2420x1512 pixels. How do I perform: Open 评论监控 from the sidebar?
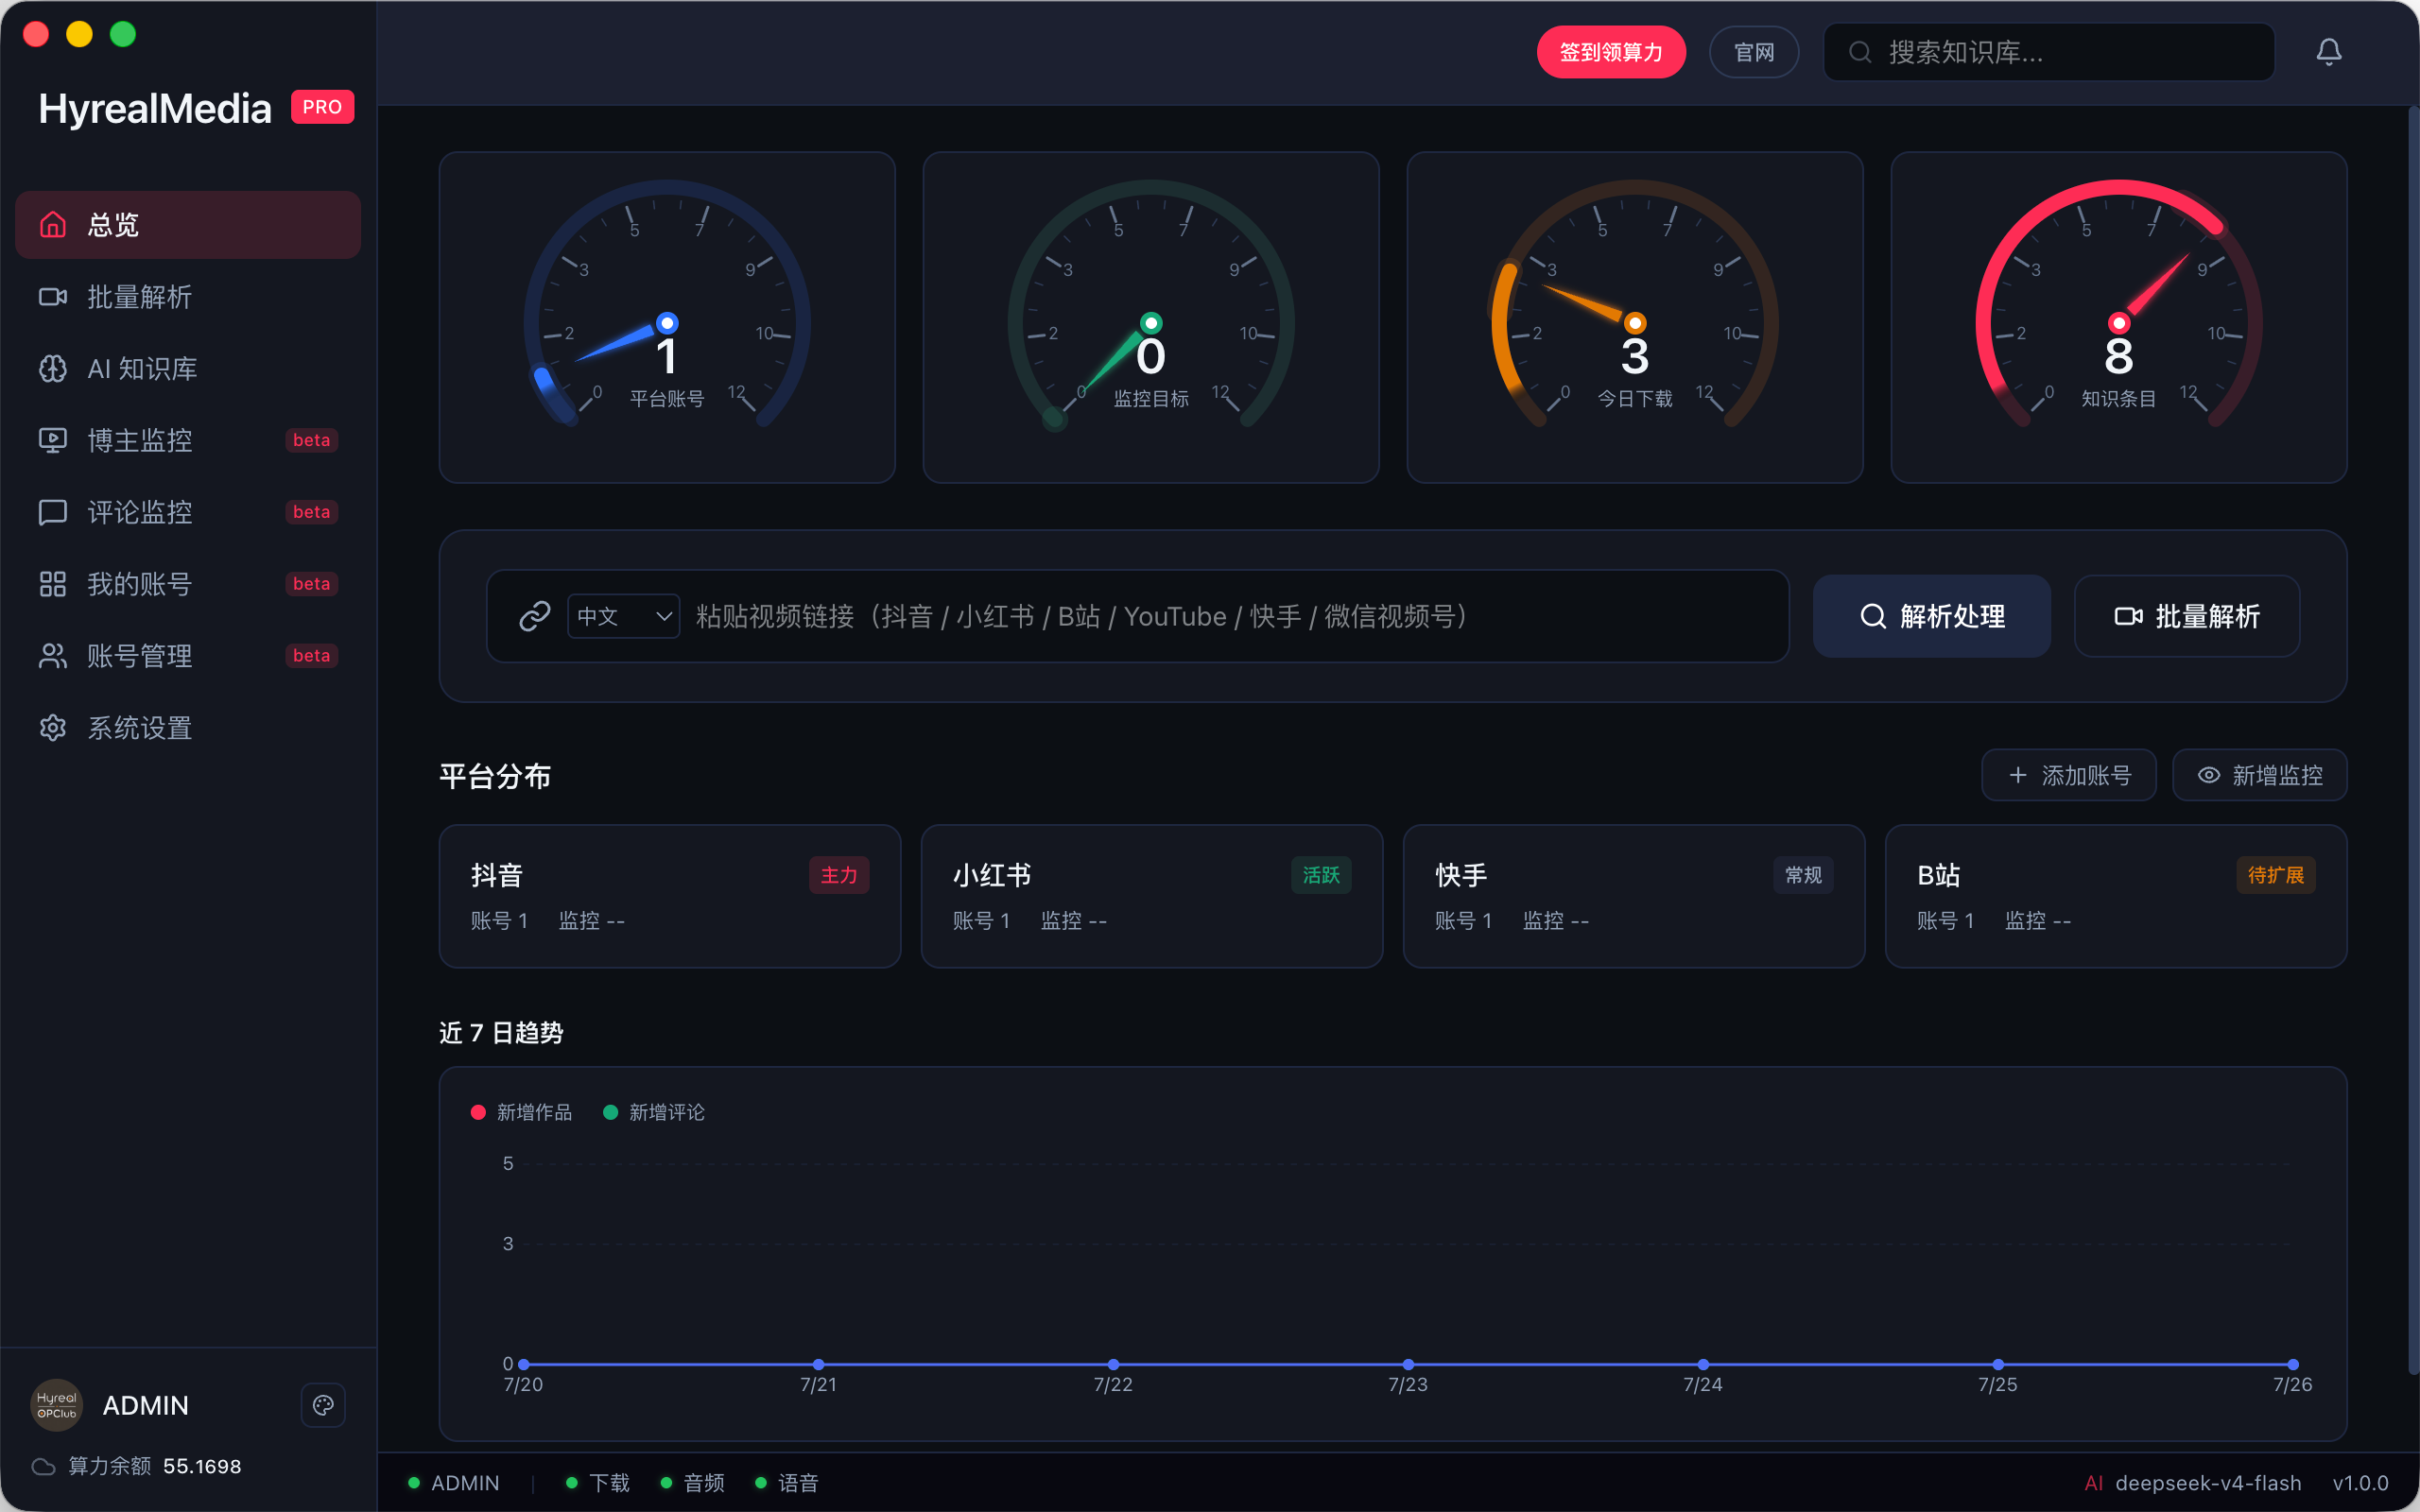click(x=188, y=512)
